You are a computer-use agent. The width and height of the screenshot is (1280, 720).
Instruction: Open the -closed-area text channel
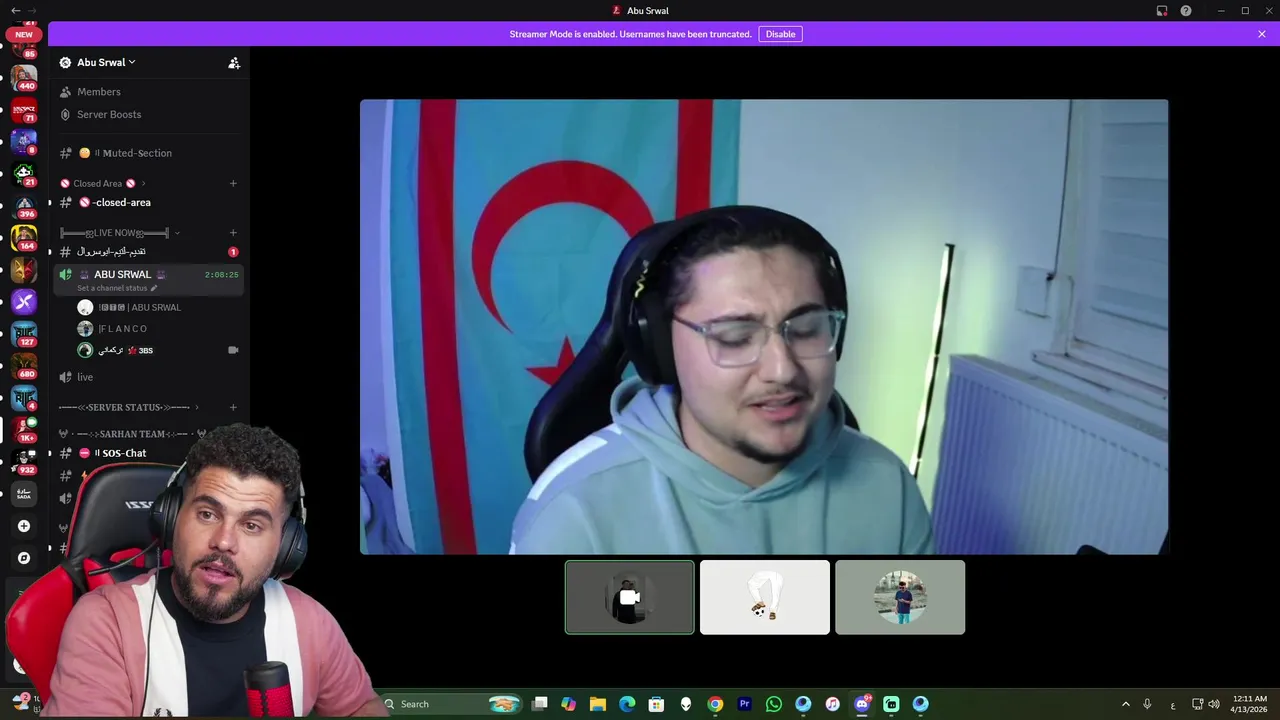coord(148,202)
